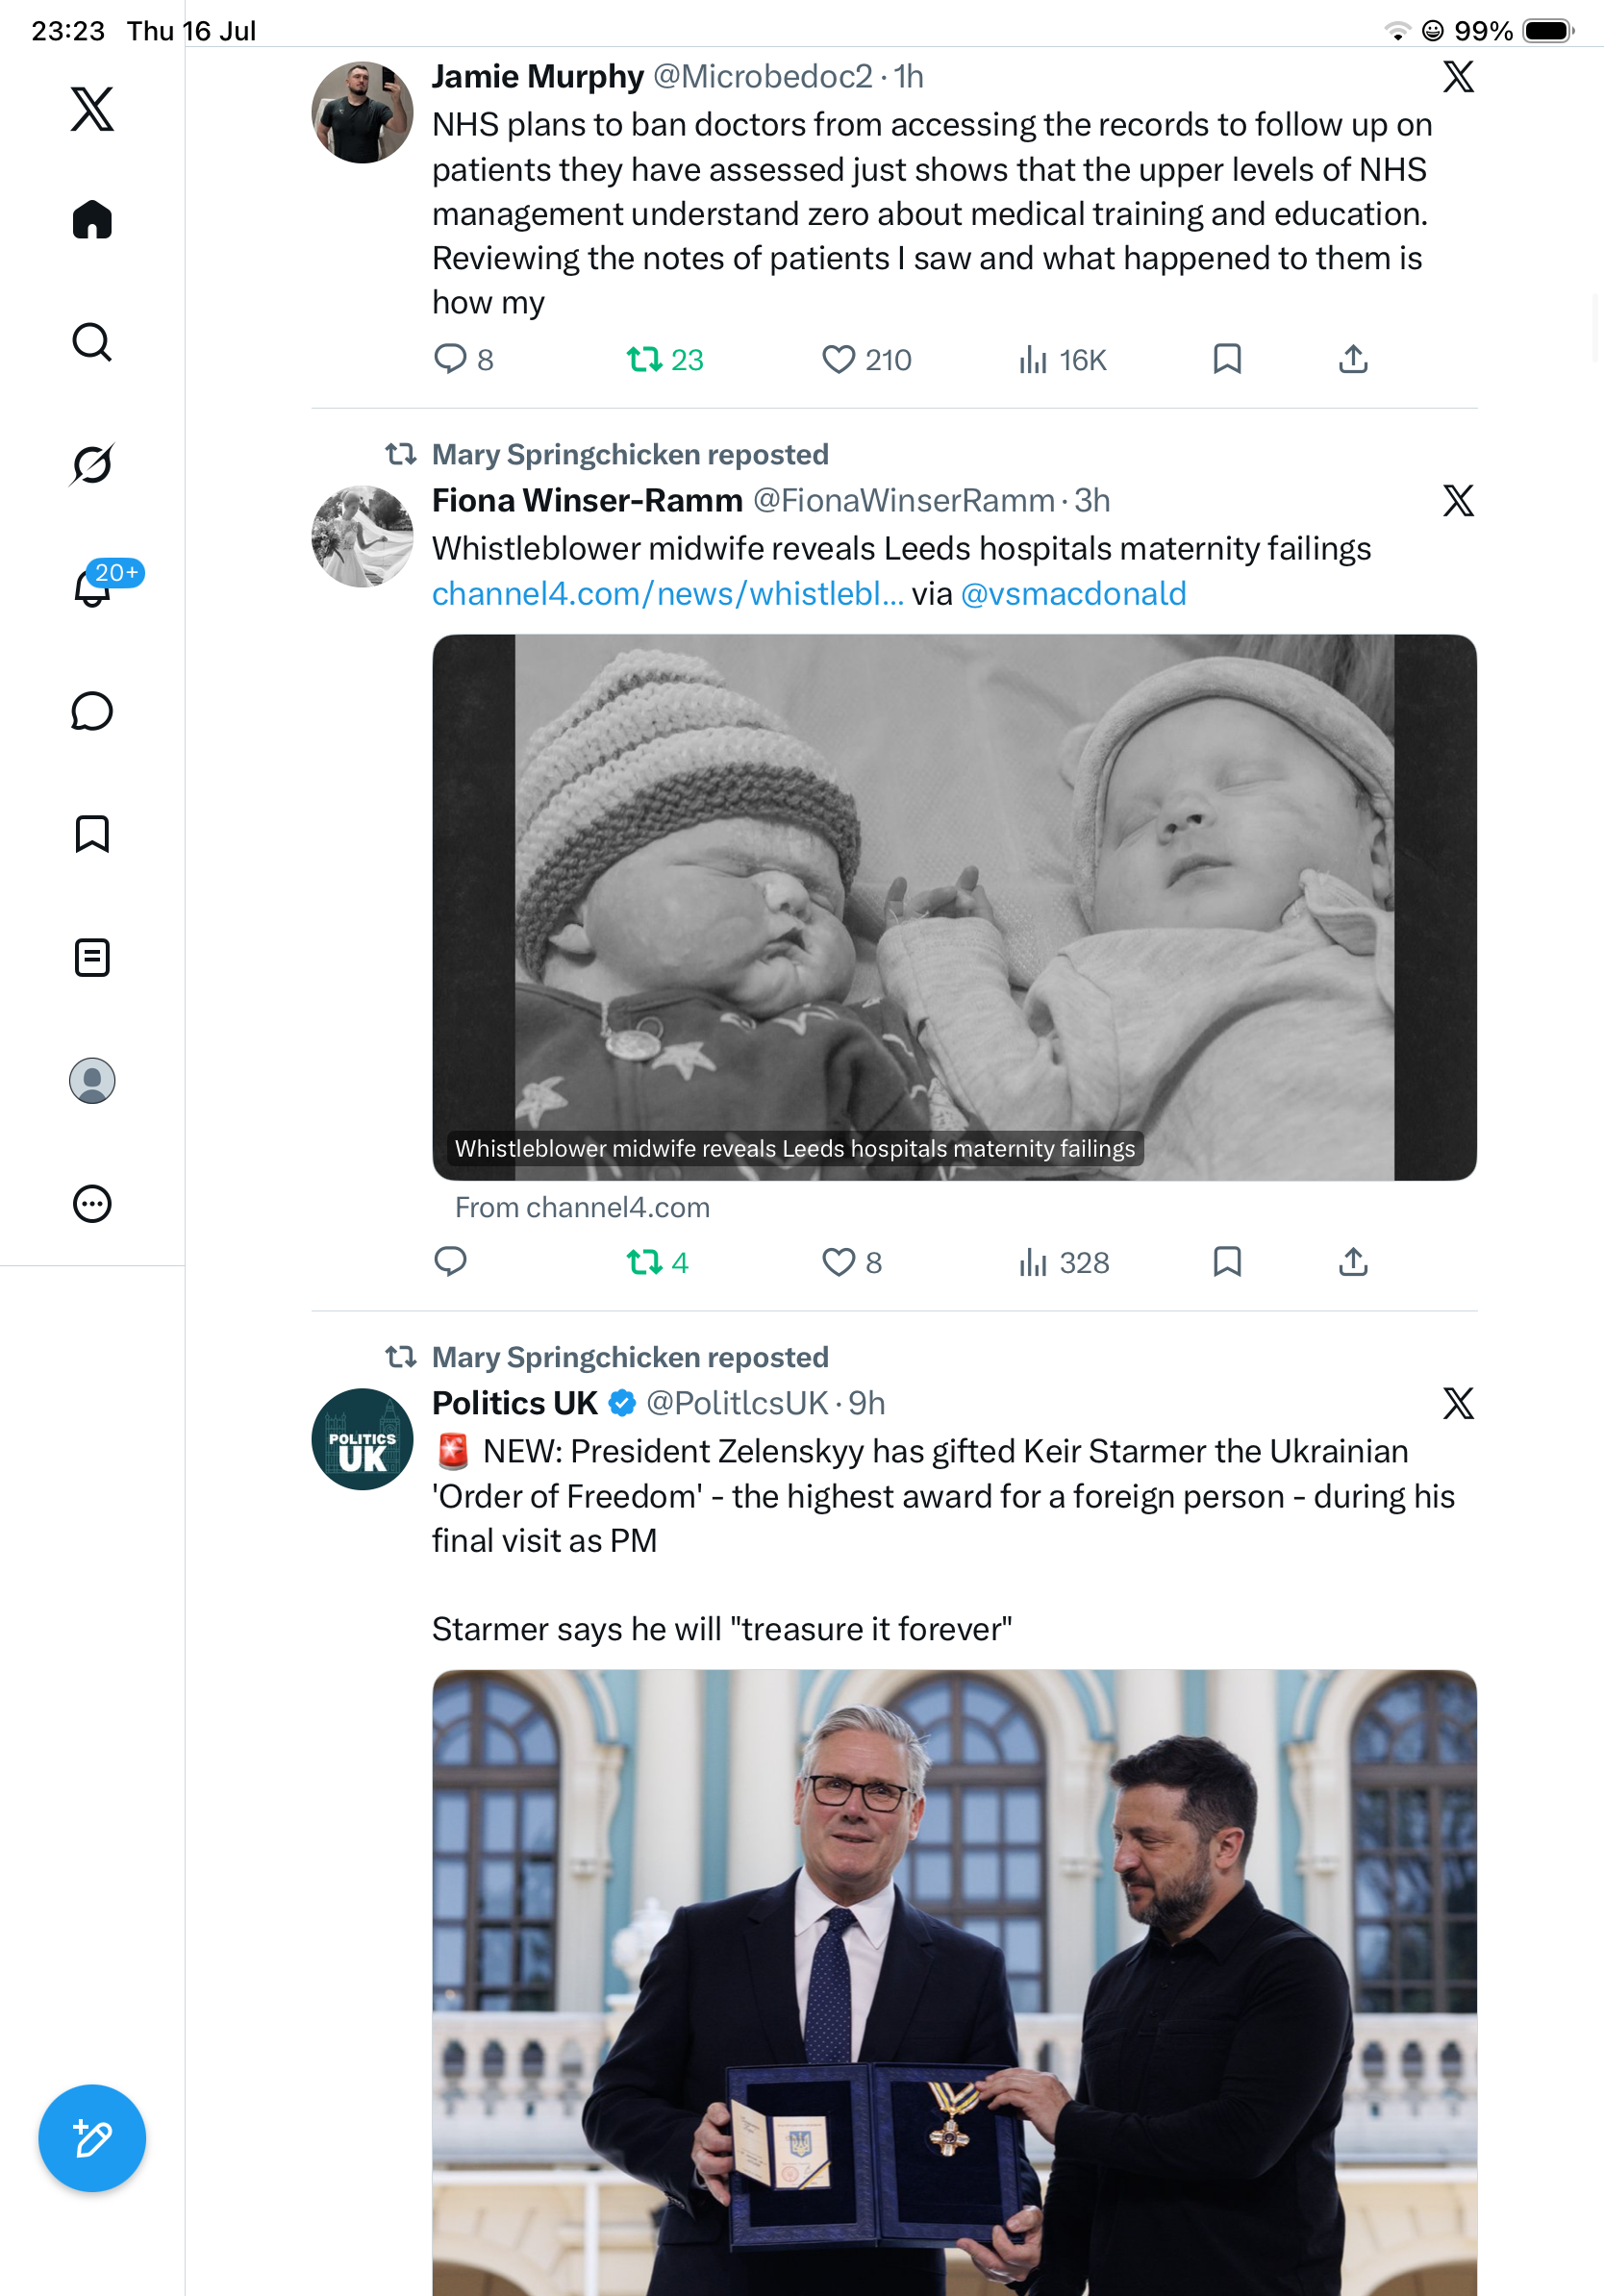Viewport: 1604px width, 2296px height.
Task: Share Fiona Winser-Ramm's post
Action: [x=1353, y=1262]
